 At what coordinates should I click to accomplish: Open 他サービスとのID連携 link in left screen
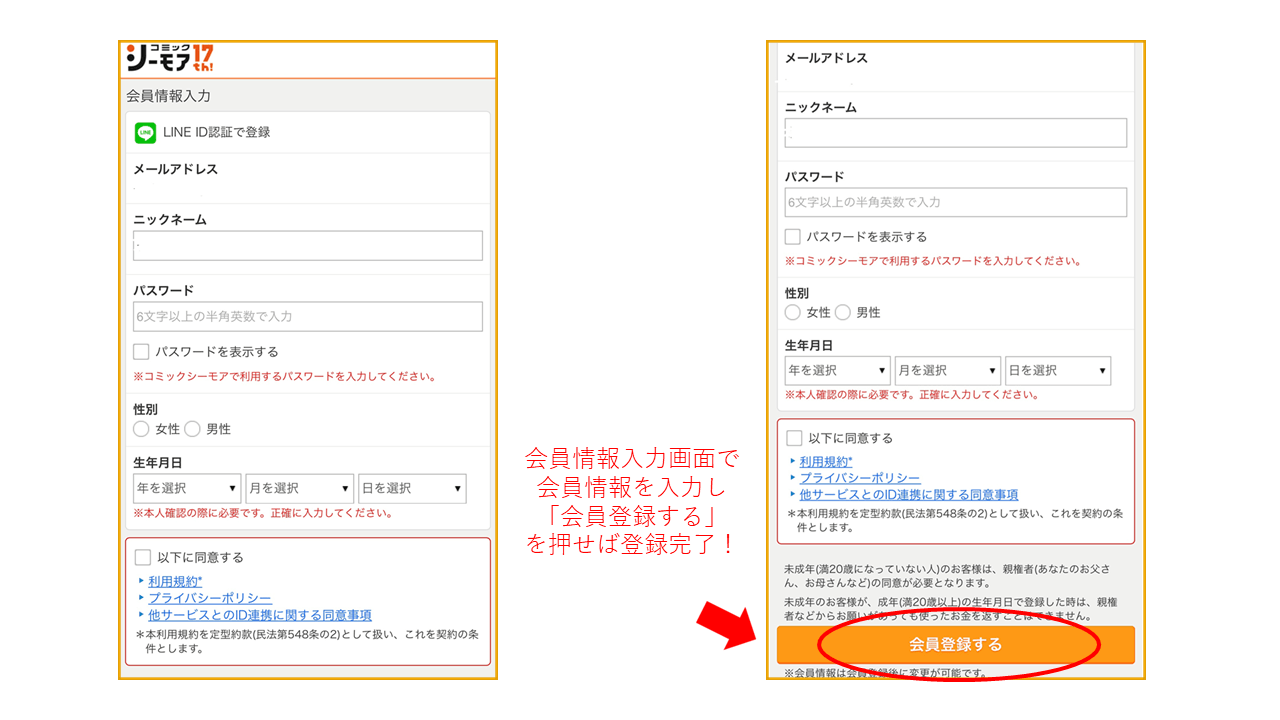[260, 615]
